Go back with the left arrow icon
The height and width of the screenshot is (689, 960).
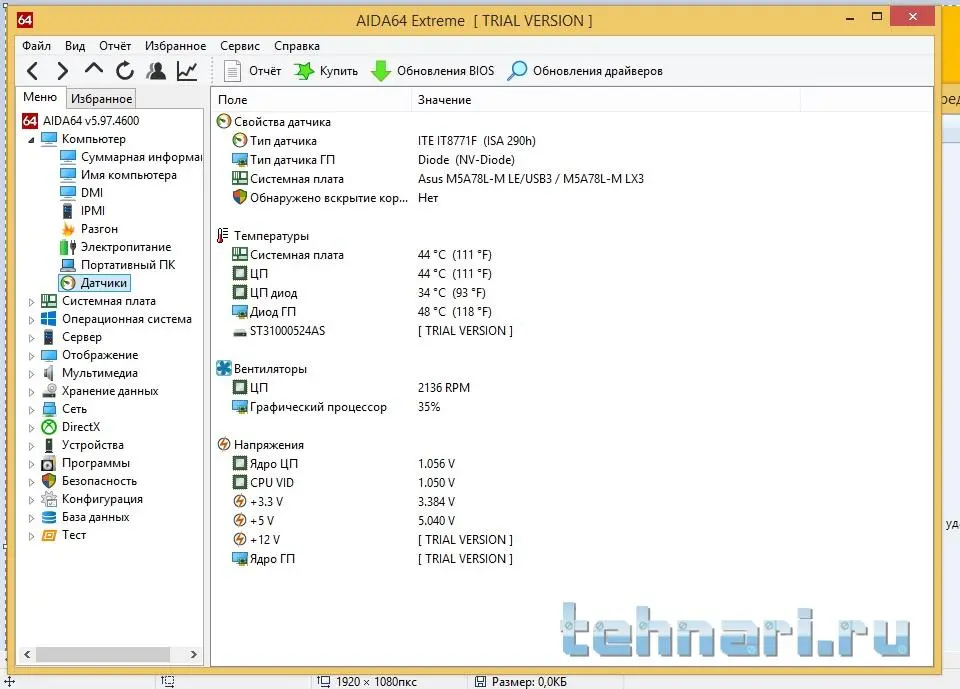click(x=33, y=71)
